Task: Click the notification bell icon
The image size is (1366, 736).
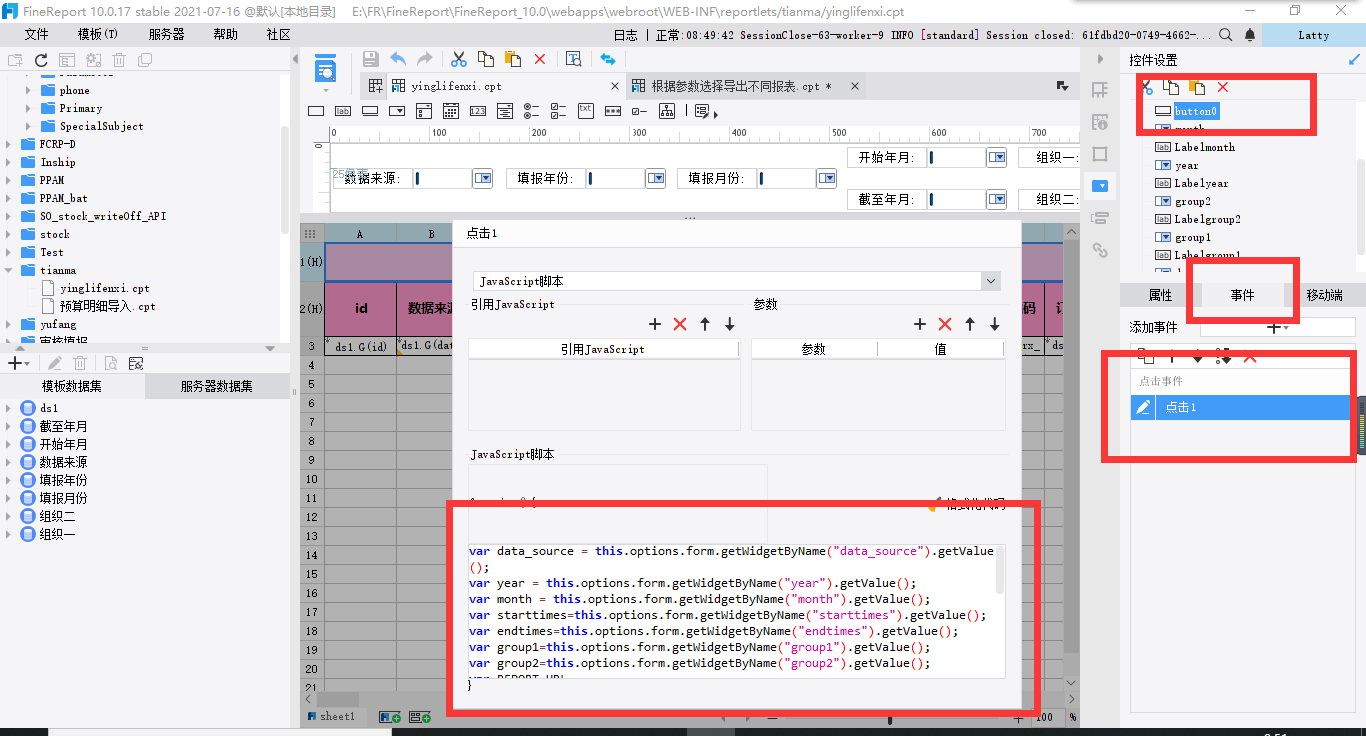Action: (1249, 34)
